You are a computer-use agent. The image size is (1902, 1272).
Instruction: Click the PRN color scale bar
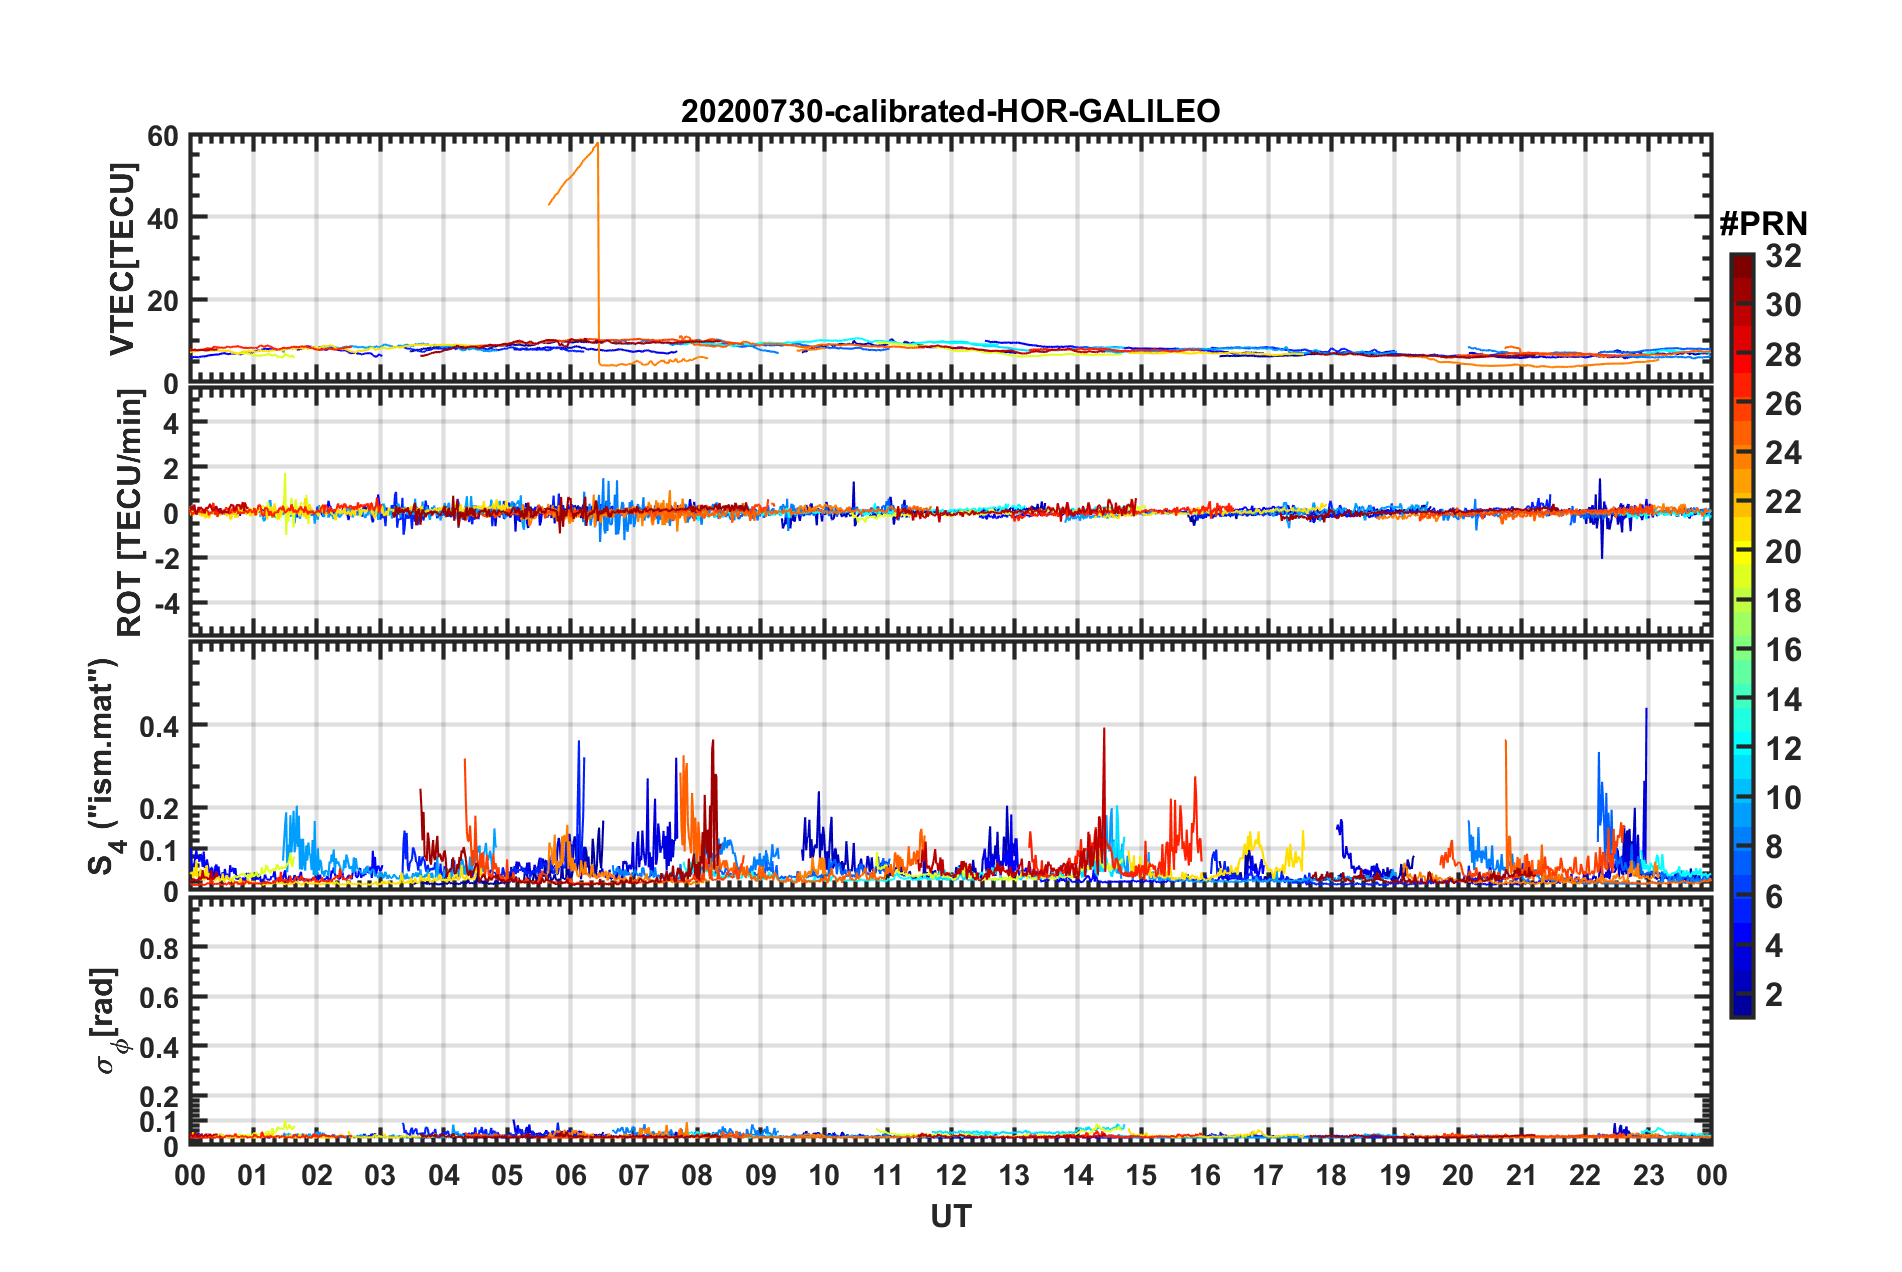(x=1741, y=635)
